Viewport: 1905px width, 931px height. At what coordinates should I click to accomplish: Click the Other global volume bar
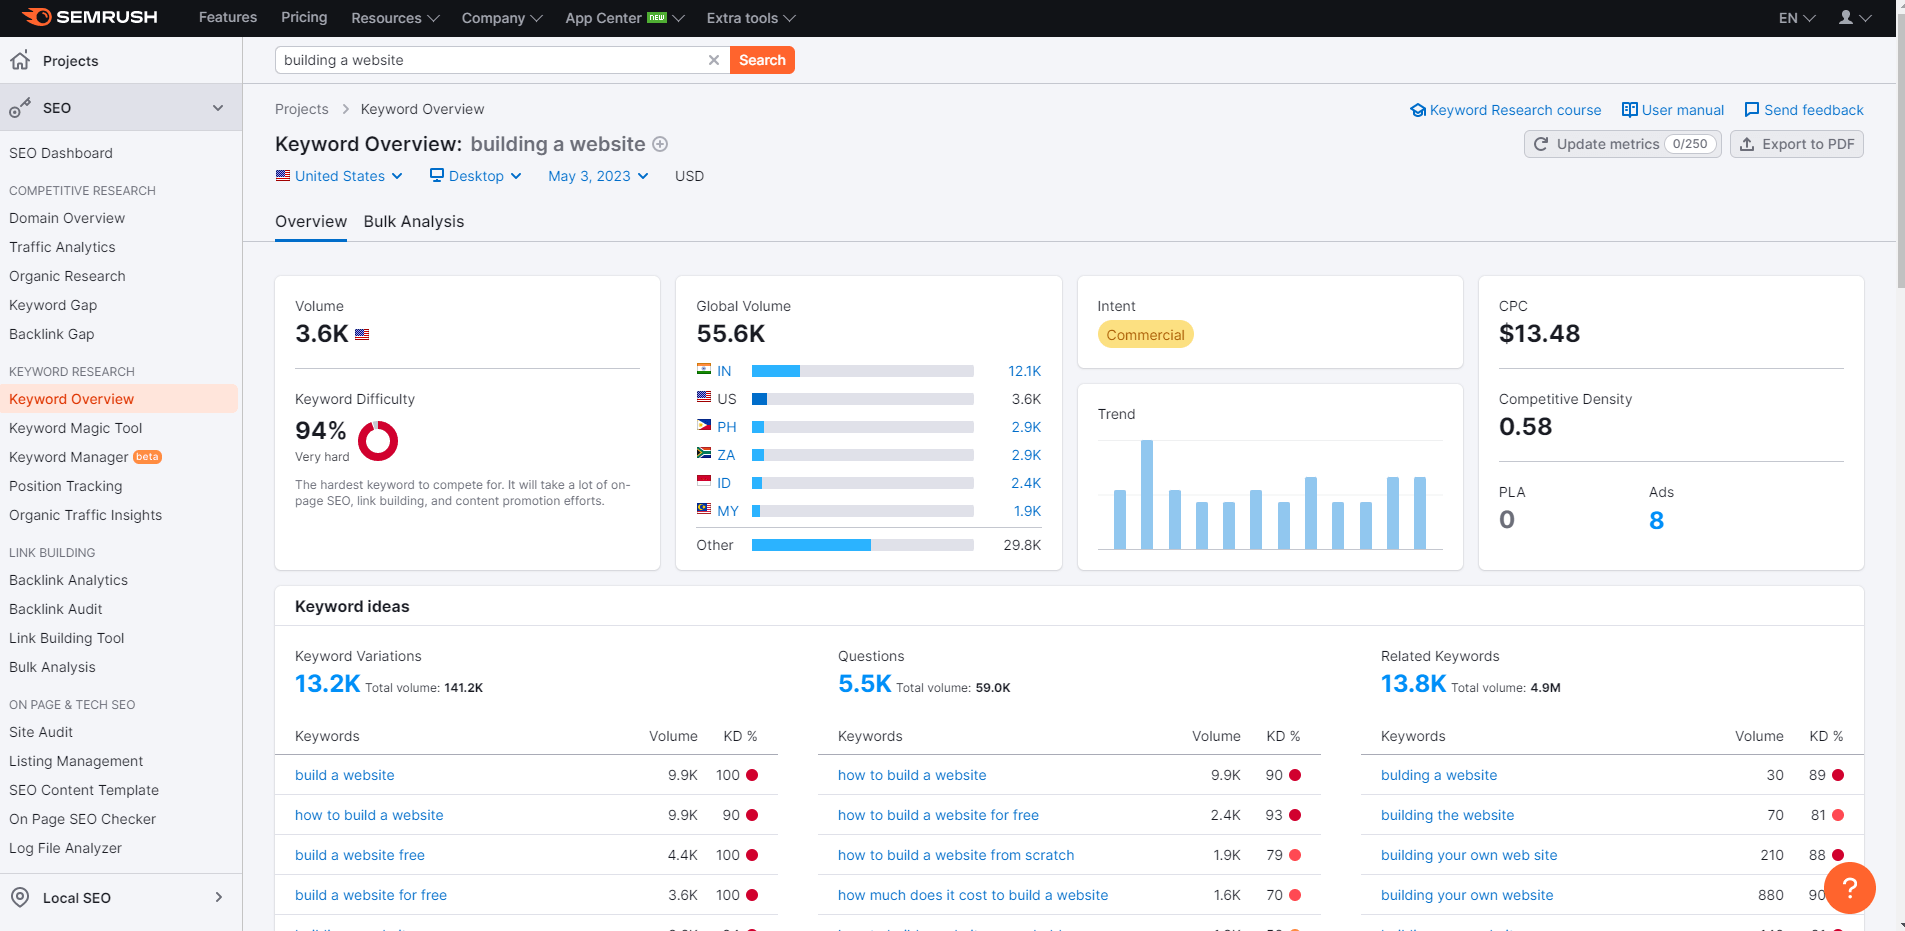[862, 545]
